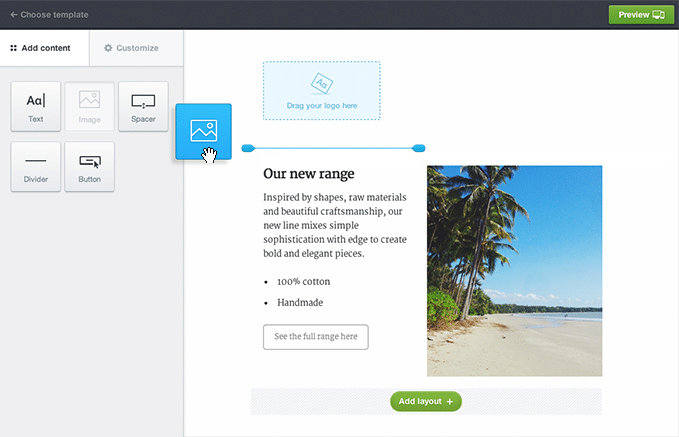Click the Our new range heading
This screenshot has height=437, width=679.
[x=308, y=174]
